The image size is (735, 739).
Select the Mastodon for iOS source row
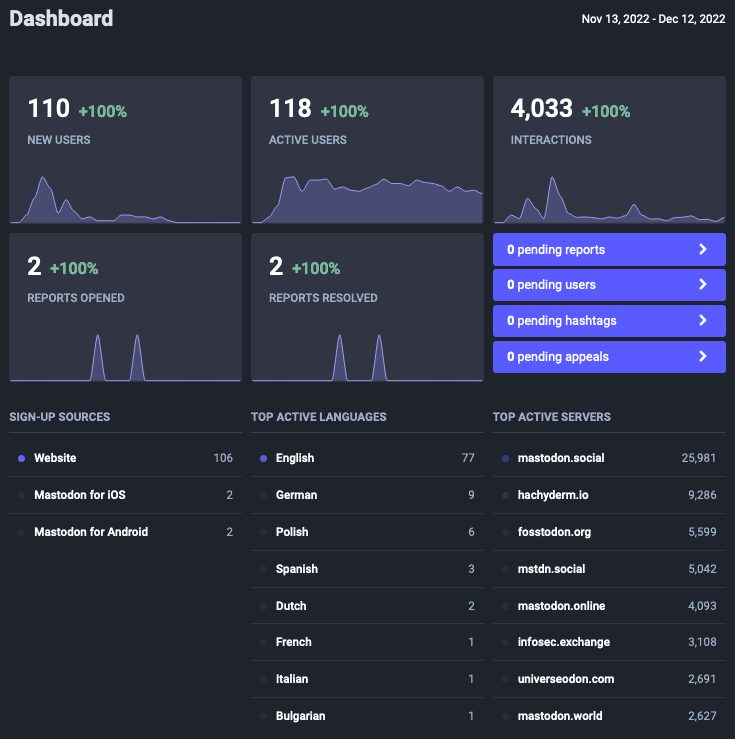click(x=125, y=495)
